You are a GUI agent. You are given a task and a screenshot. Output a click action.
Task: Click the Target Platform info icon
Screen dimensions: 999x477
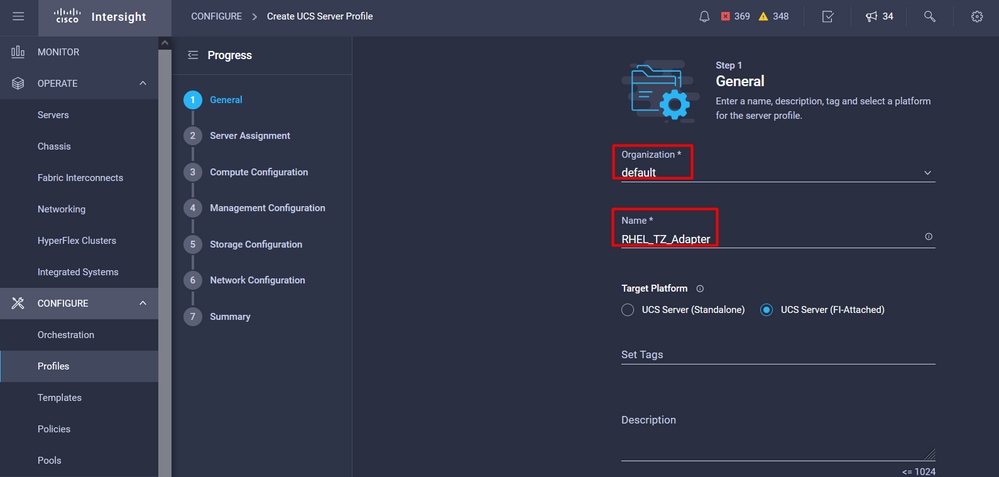(700, 288)
